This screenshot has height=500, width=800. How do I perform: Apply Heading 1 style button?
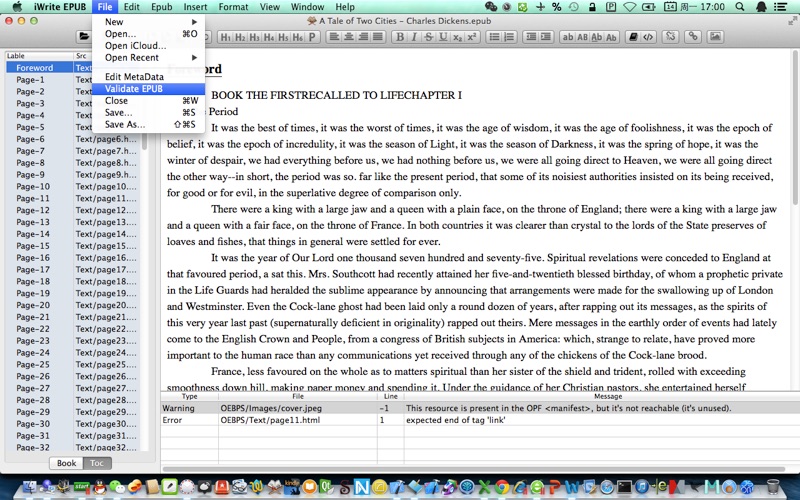click(x=226, y=37)
